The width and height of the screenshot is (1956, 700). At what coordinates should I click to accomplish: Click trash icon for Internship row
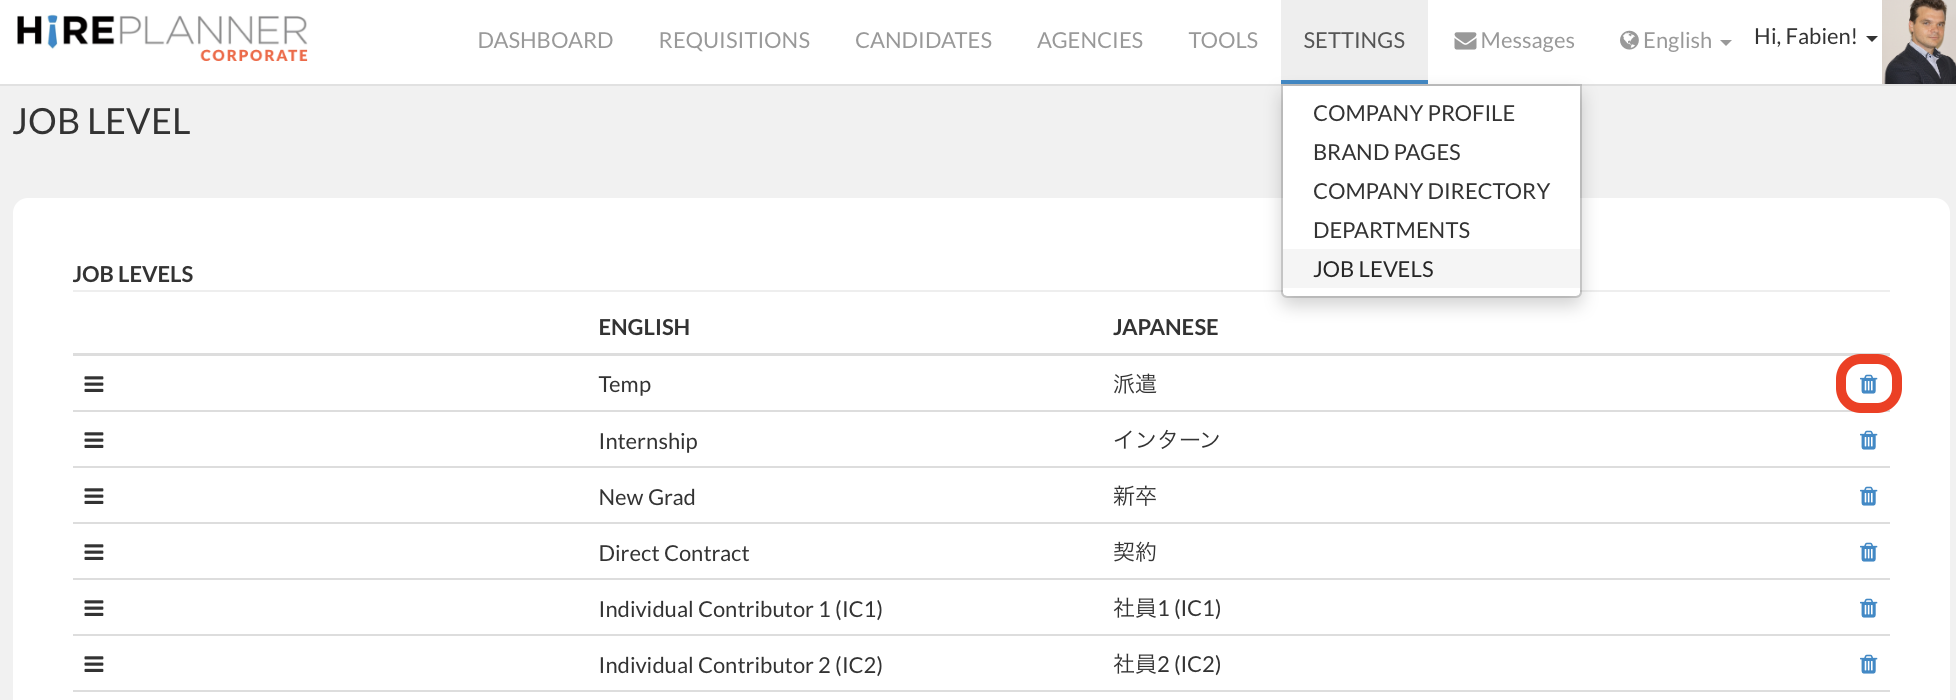click(1868, 441)
